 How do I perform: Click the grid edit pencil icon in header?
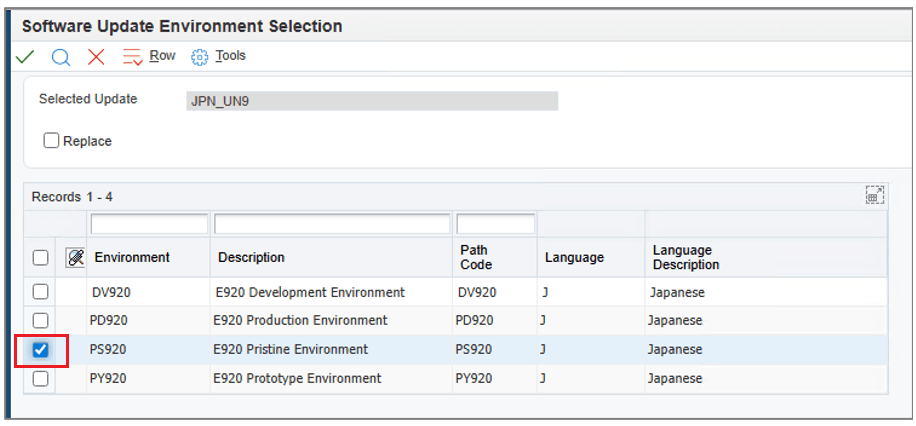pyautogui.click(x=75, y=257)
